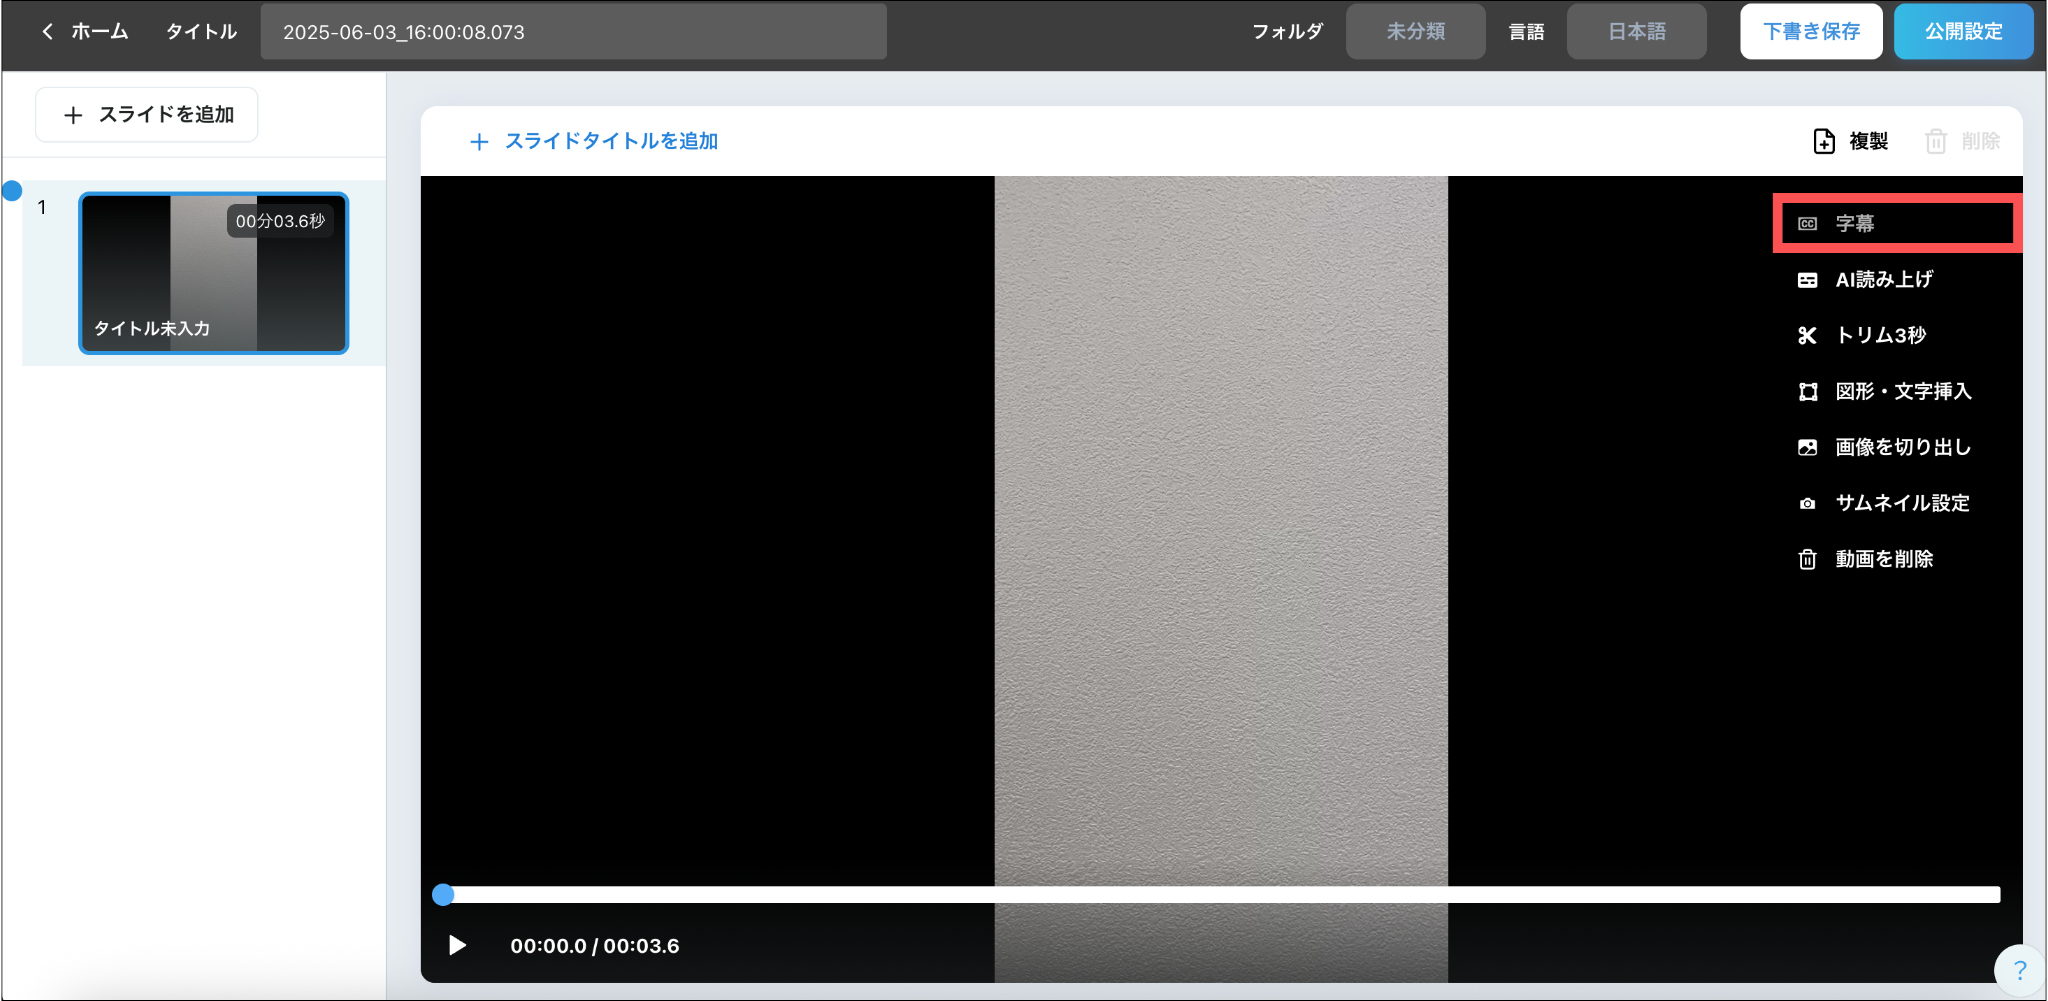Viewport: 2048px width, 1001px height.
Task: Click the 言語 label
Action: (1526, 32)
